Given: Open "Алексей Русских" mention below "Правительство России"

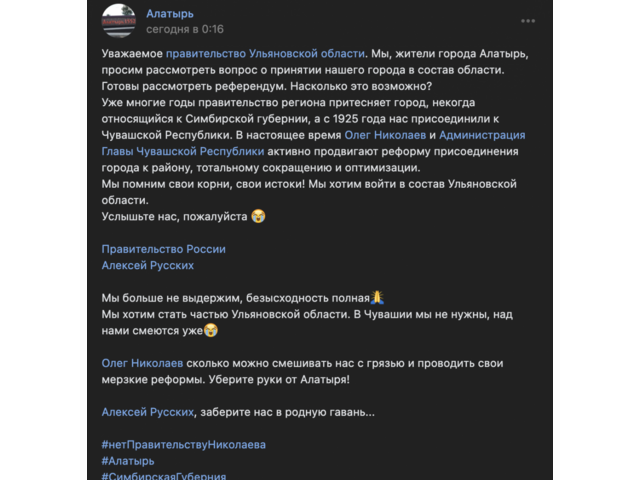Looking at the screenshot, I should coord(148,266).
